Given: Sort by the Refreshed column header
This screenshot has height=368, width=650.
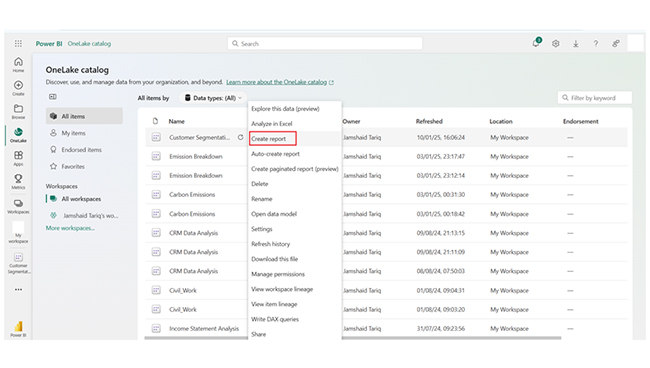Looking at the screenshot, I should tap(429, 121).
